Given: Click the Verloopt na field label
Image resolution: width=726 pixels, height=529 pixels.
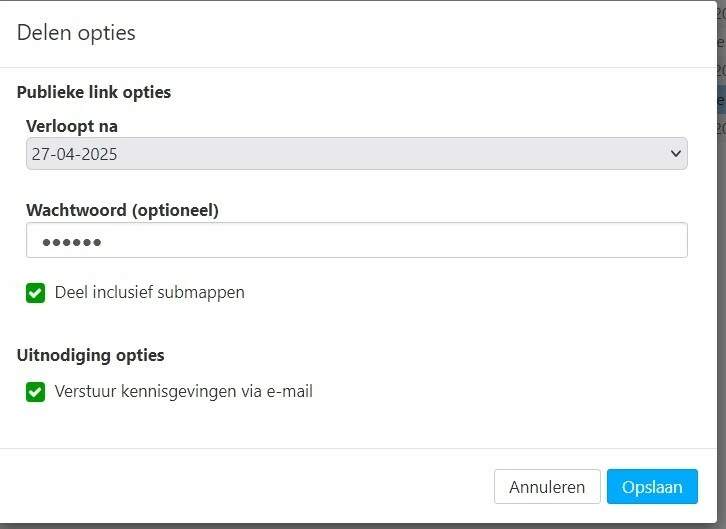Looking at the screenshot, I should [x=72, y=126].
